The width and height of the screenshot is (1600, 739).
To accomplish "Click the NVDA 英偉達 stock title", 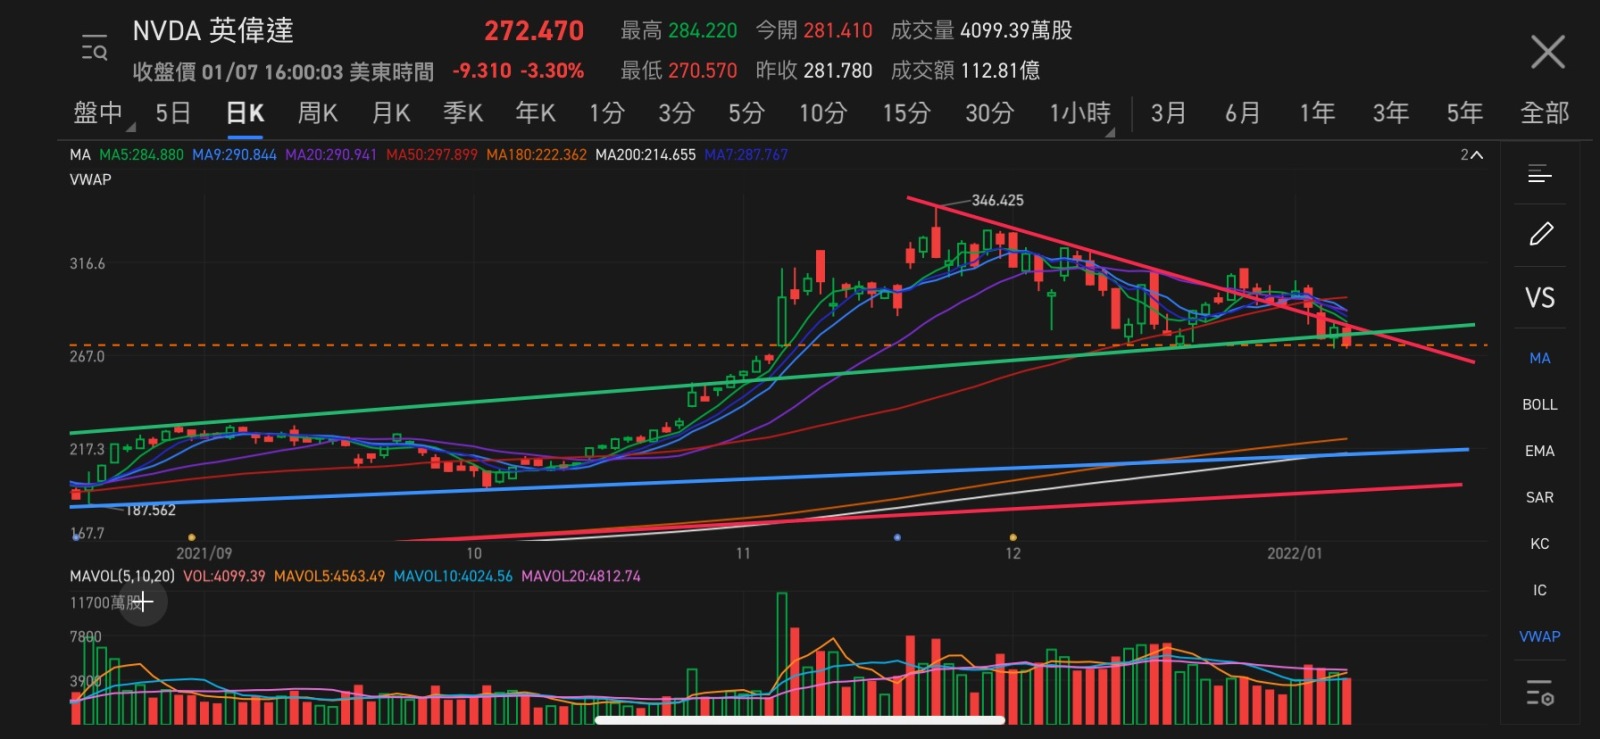I will pyautogui.click(x=213, y=31).
